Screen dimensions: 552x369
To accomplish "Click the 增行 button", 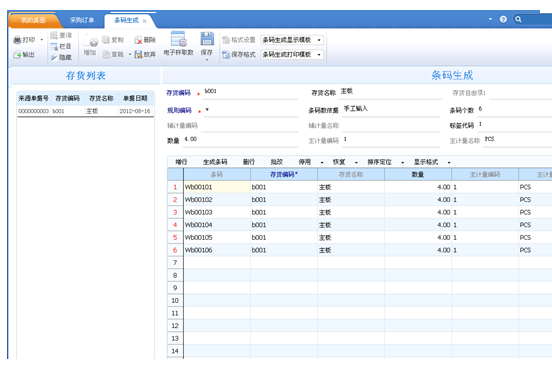I will pos(181,162).
